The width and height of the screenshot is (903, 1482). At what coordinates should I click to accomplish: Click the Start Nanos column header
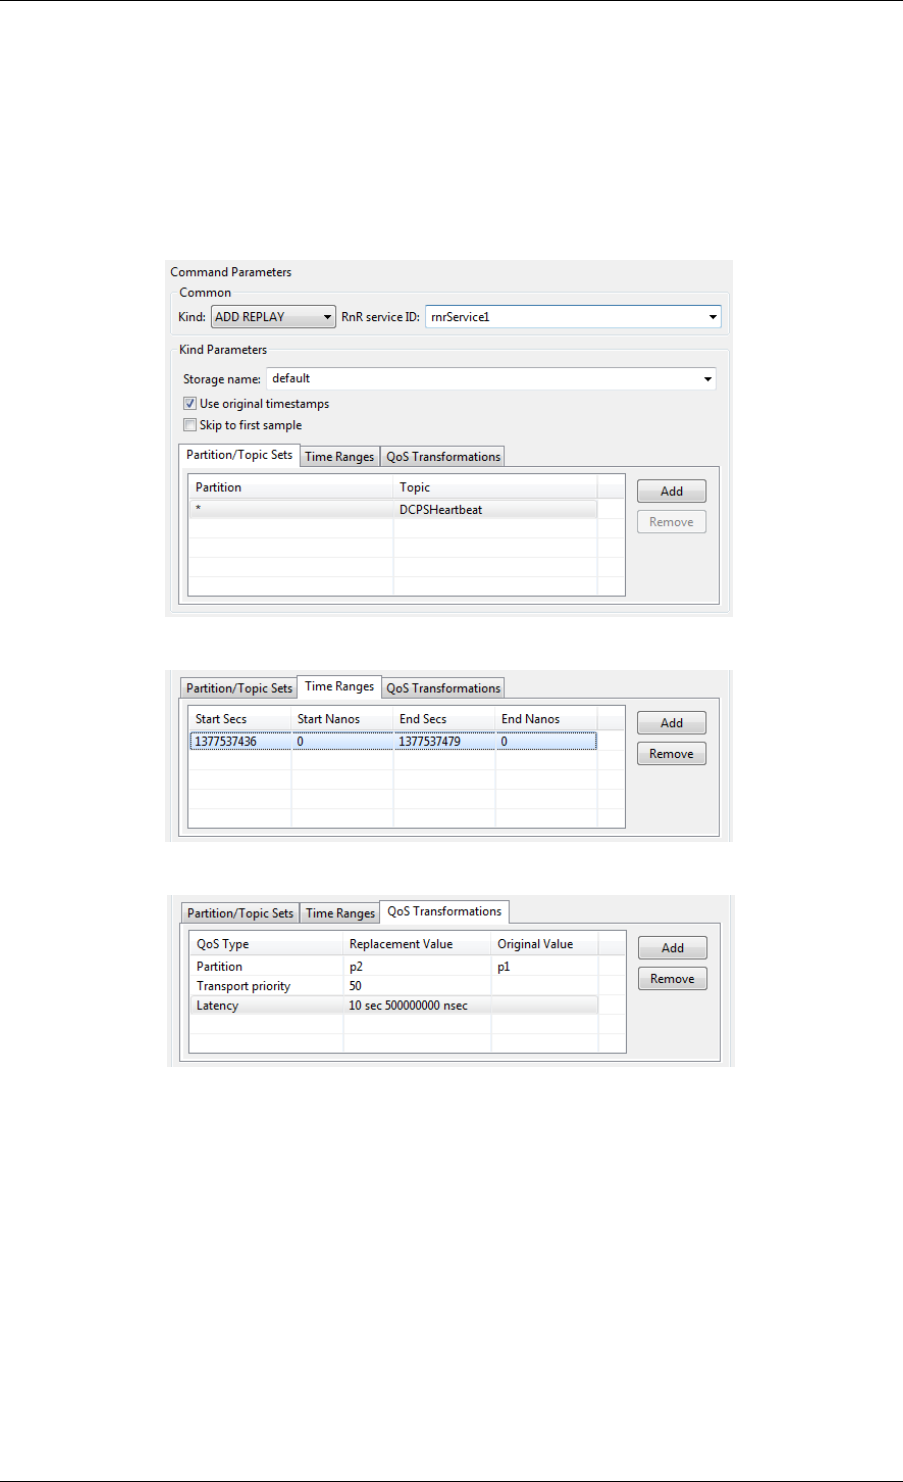[x=342, y=720]
